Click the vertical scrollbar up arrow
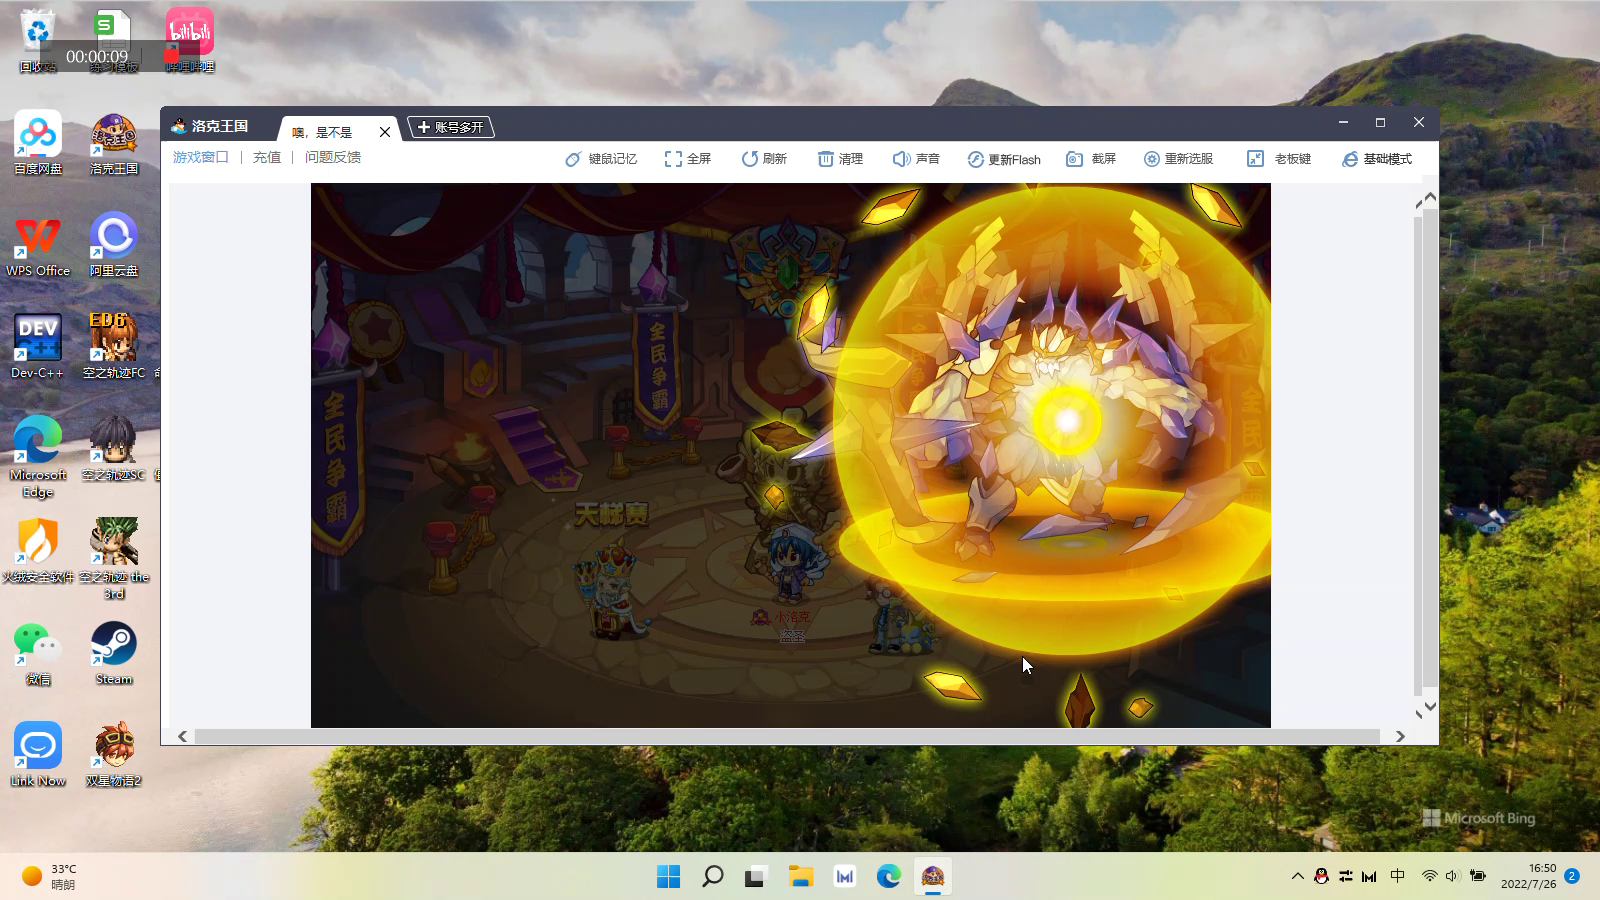This screenshot has height=900, width=1600. point(1429,197)
